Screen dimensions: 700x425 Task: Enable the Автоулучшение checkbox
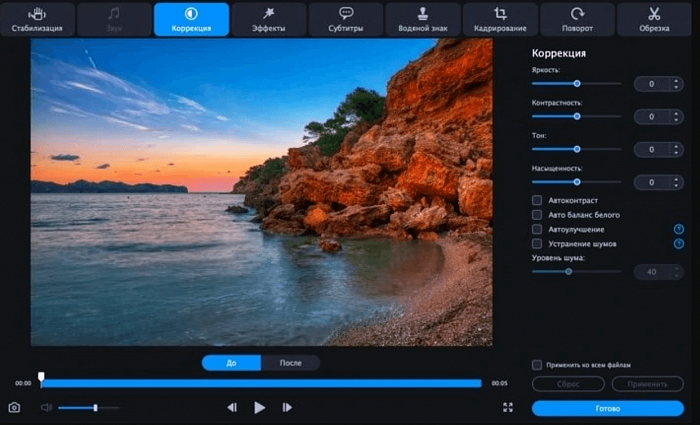[x=537, y=229]
